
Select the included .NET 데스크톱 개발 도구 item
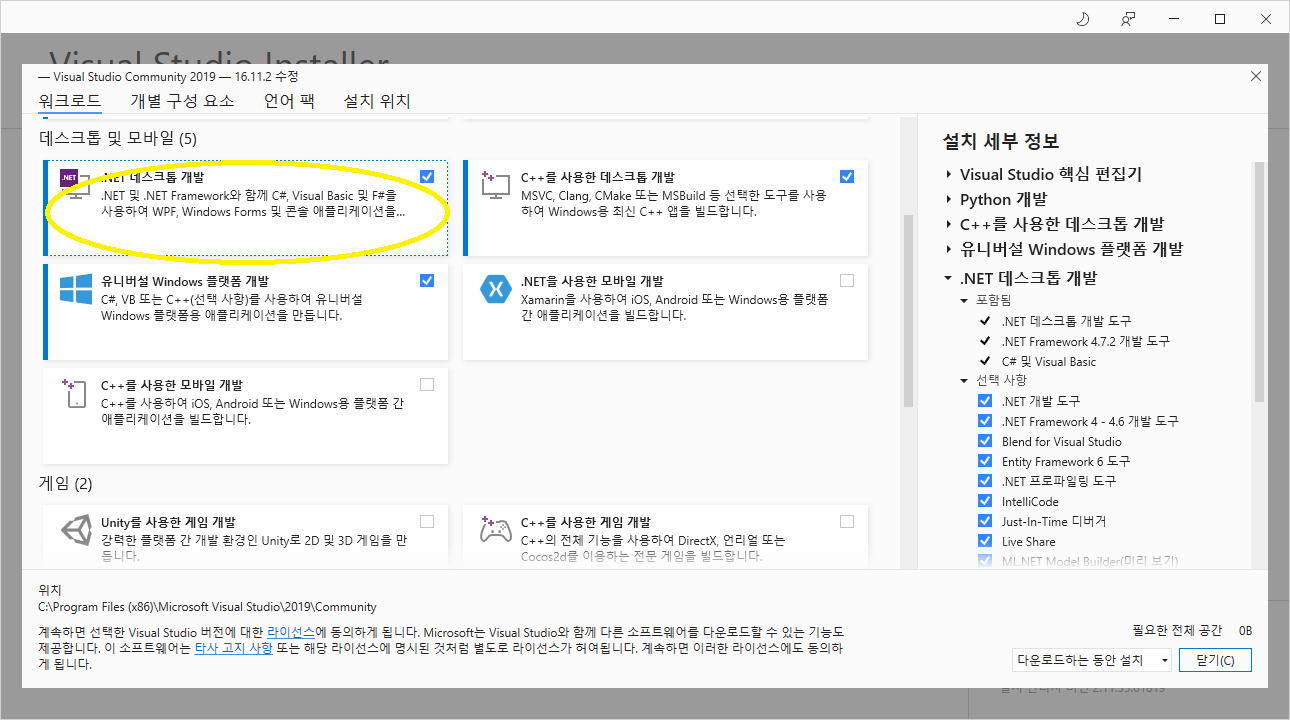coord(1067,321)
